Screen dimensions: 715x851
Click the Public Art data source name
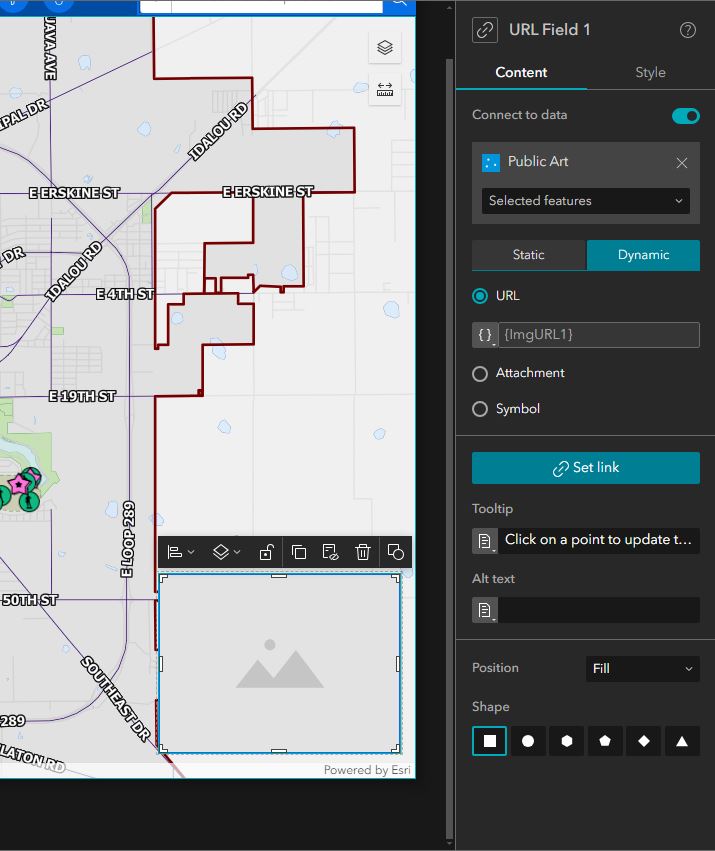(537, 161)
